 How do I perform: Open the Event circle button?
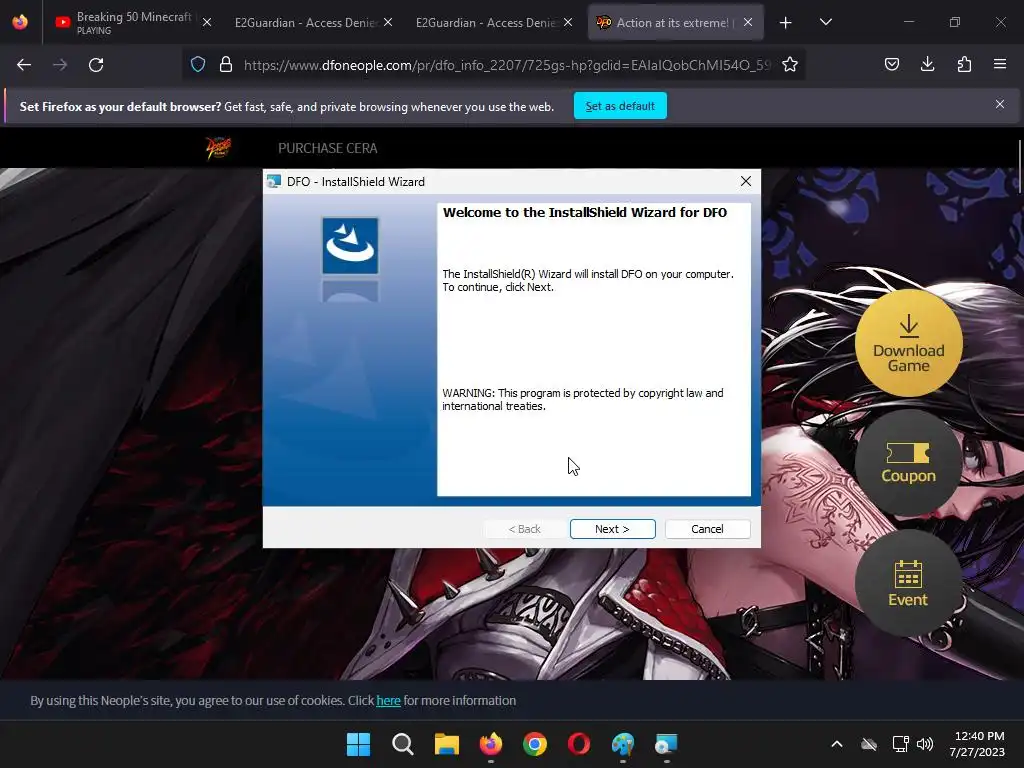(908, 583)
